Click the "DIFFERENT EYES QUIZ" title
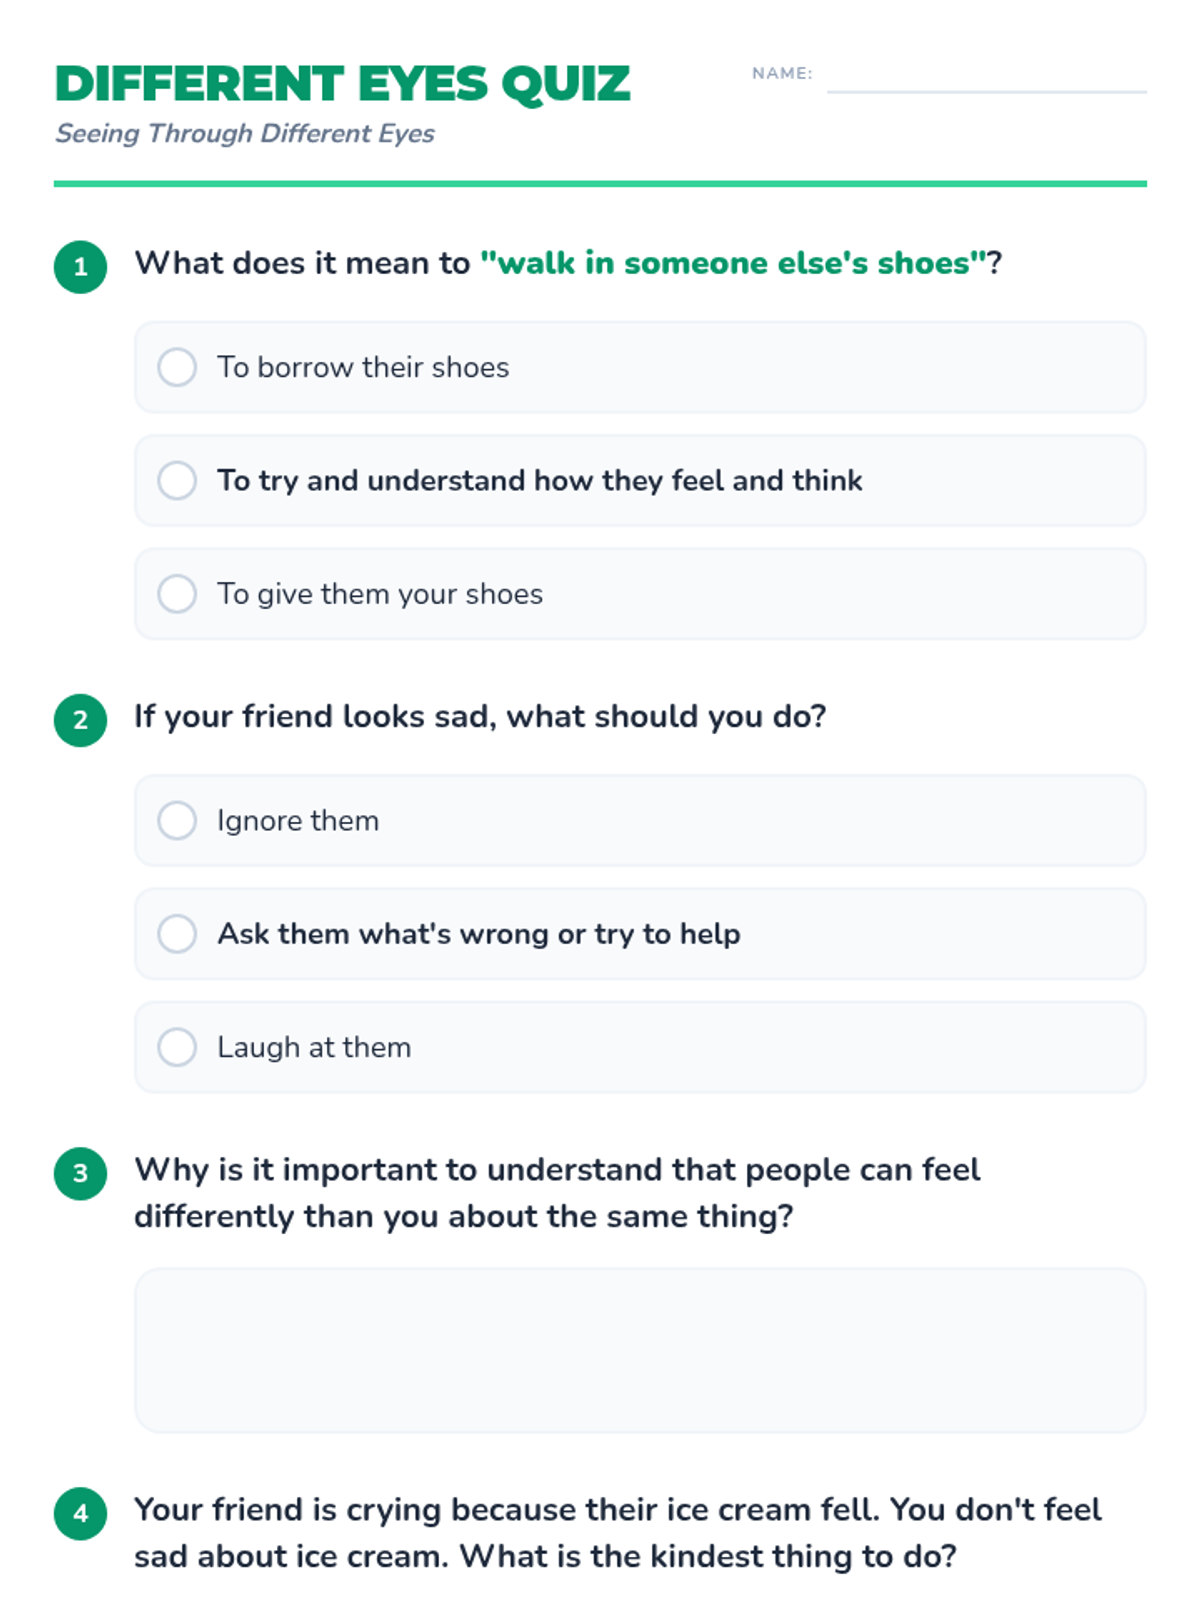This screenshot has height=1600, width=1200. tap(342, 84)
